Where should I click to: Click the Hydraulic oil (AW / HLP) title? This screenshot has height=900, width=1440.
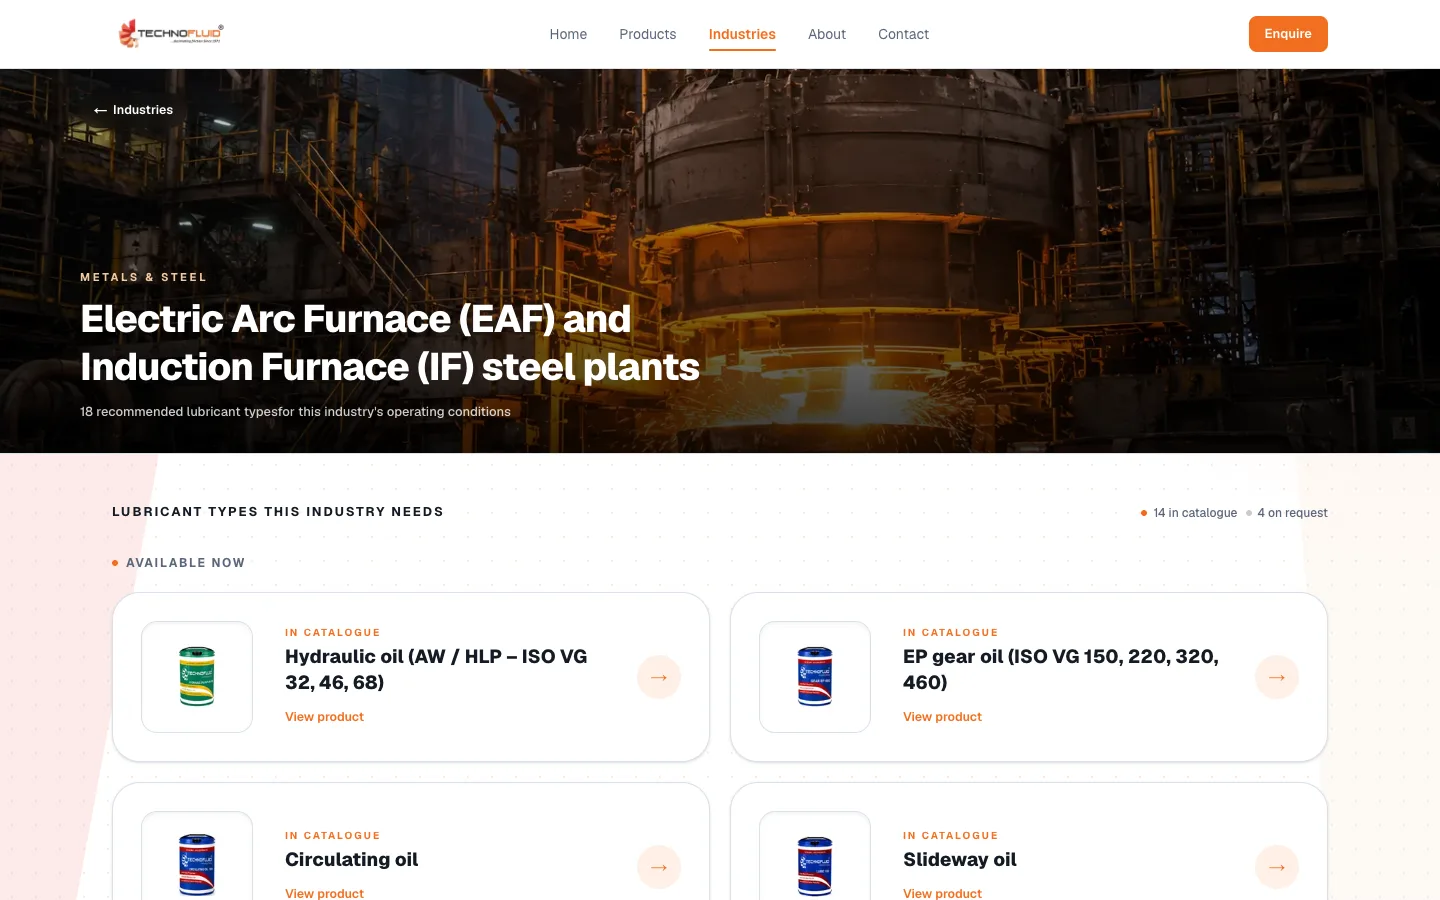[x=436, y=669]
